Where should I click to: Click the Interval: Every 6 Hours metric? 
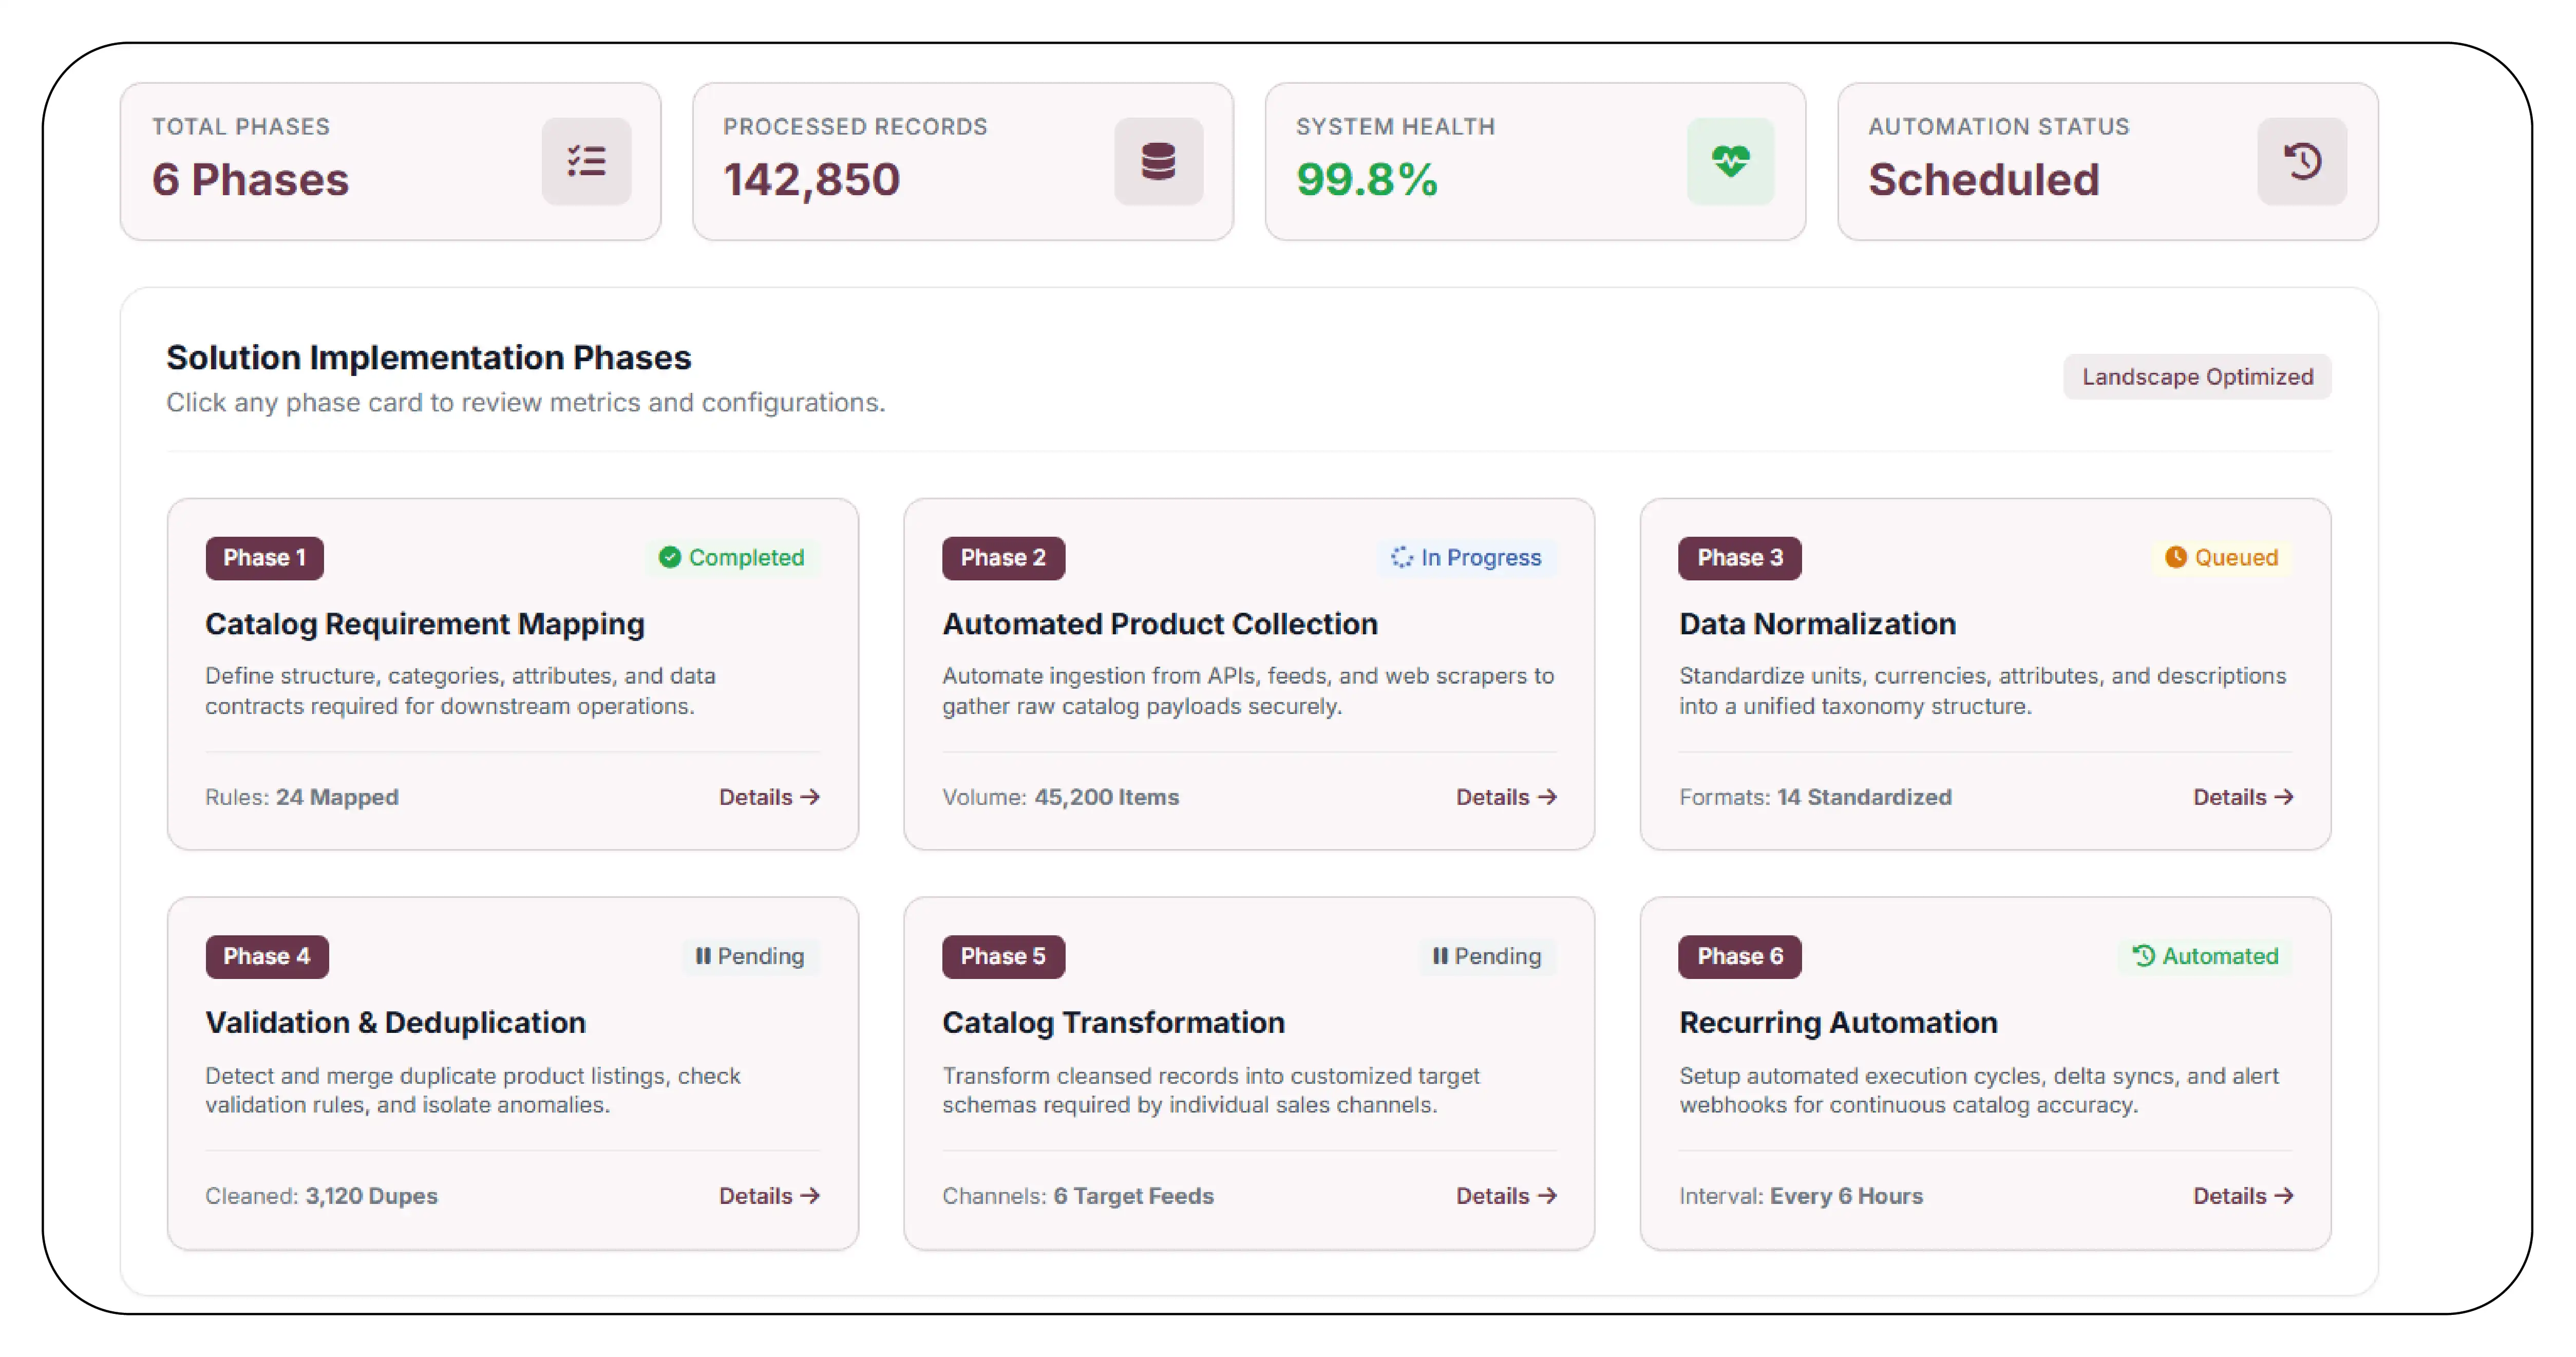[1801, 1196]
